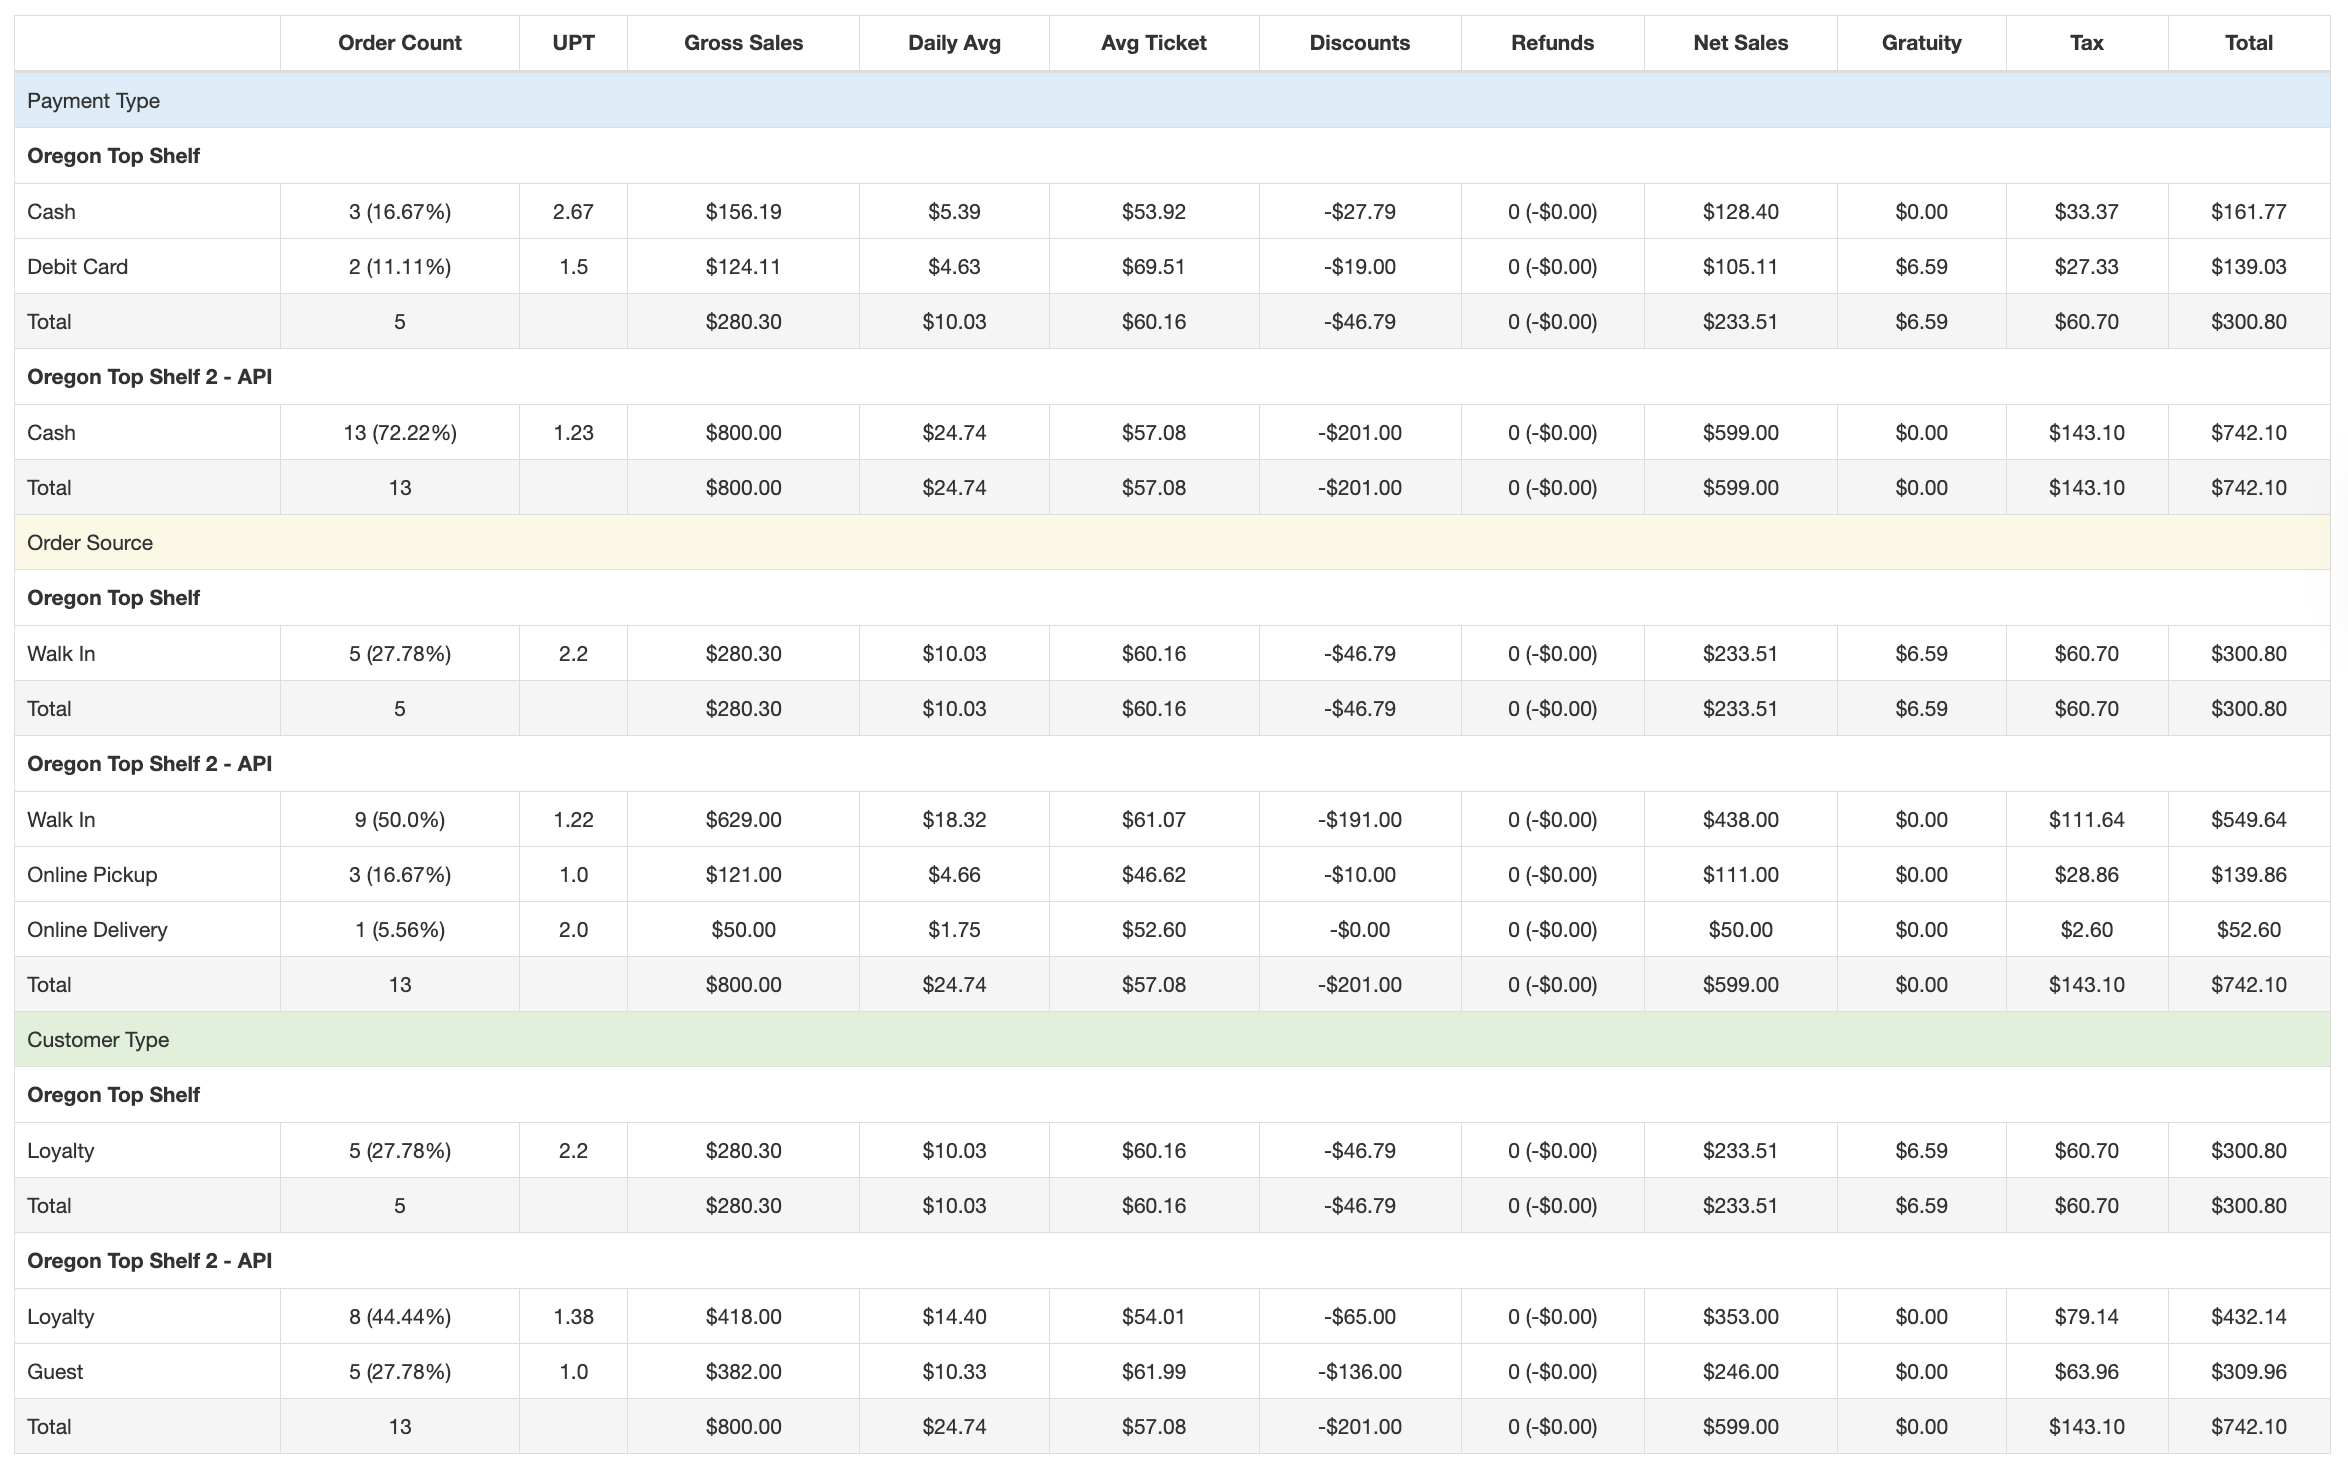Click the $69.51 Debit Card avg ticket
2348x1468 pixels.
pos(1153,266)
